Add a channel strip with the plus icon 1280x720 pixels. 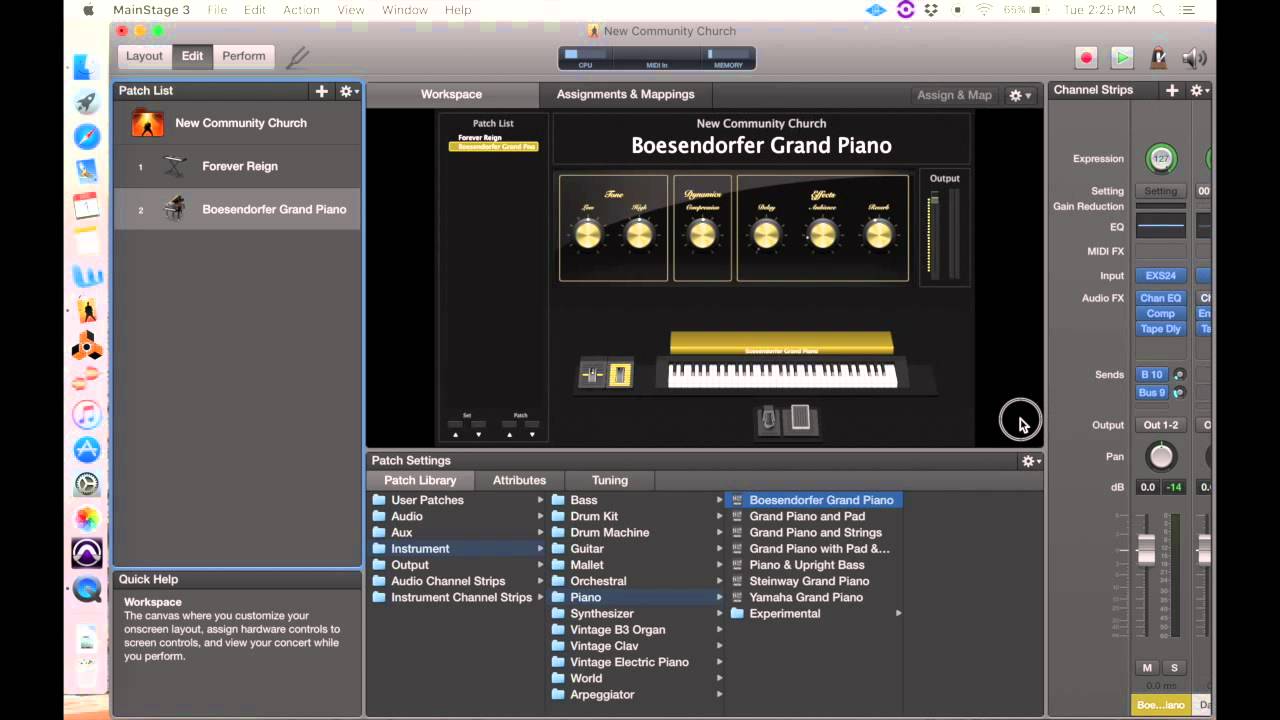tap(1172, 90)
